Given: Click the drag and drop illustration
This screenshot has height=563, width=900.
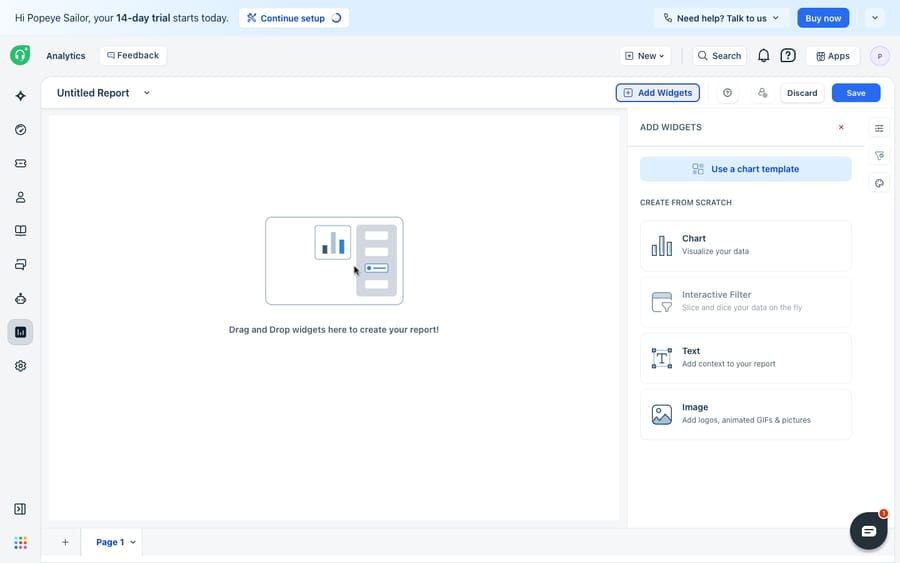Looking at the screenshot, I should click(334, 261).
